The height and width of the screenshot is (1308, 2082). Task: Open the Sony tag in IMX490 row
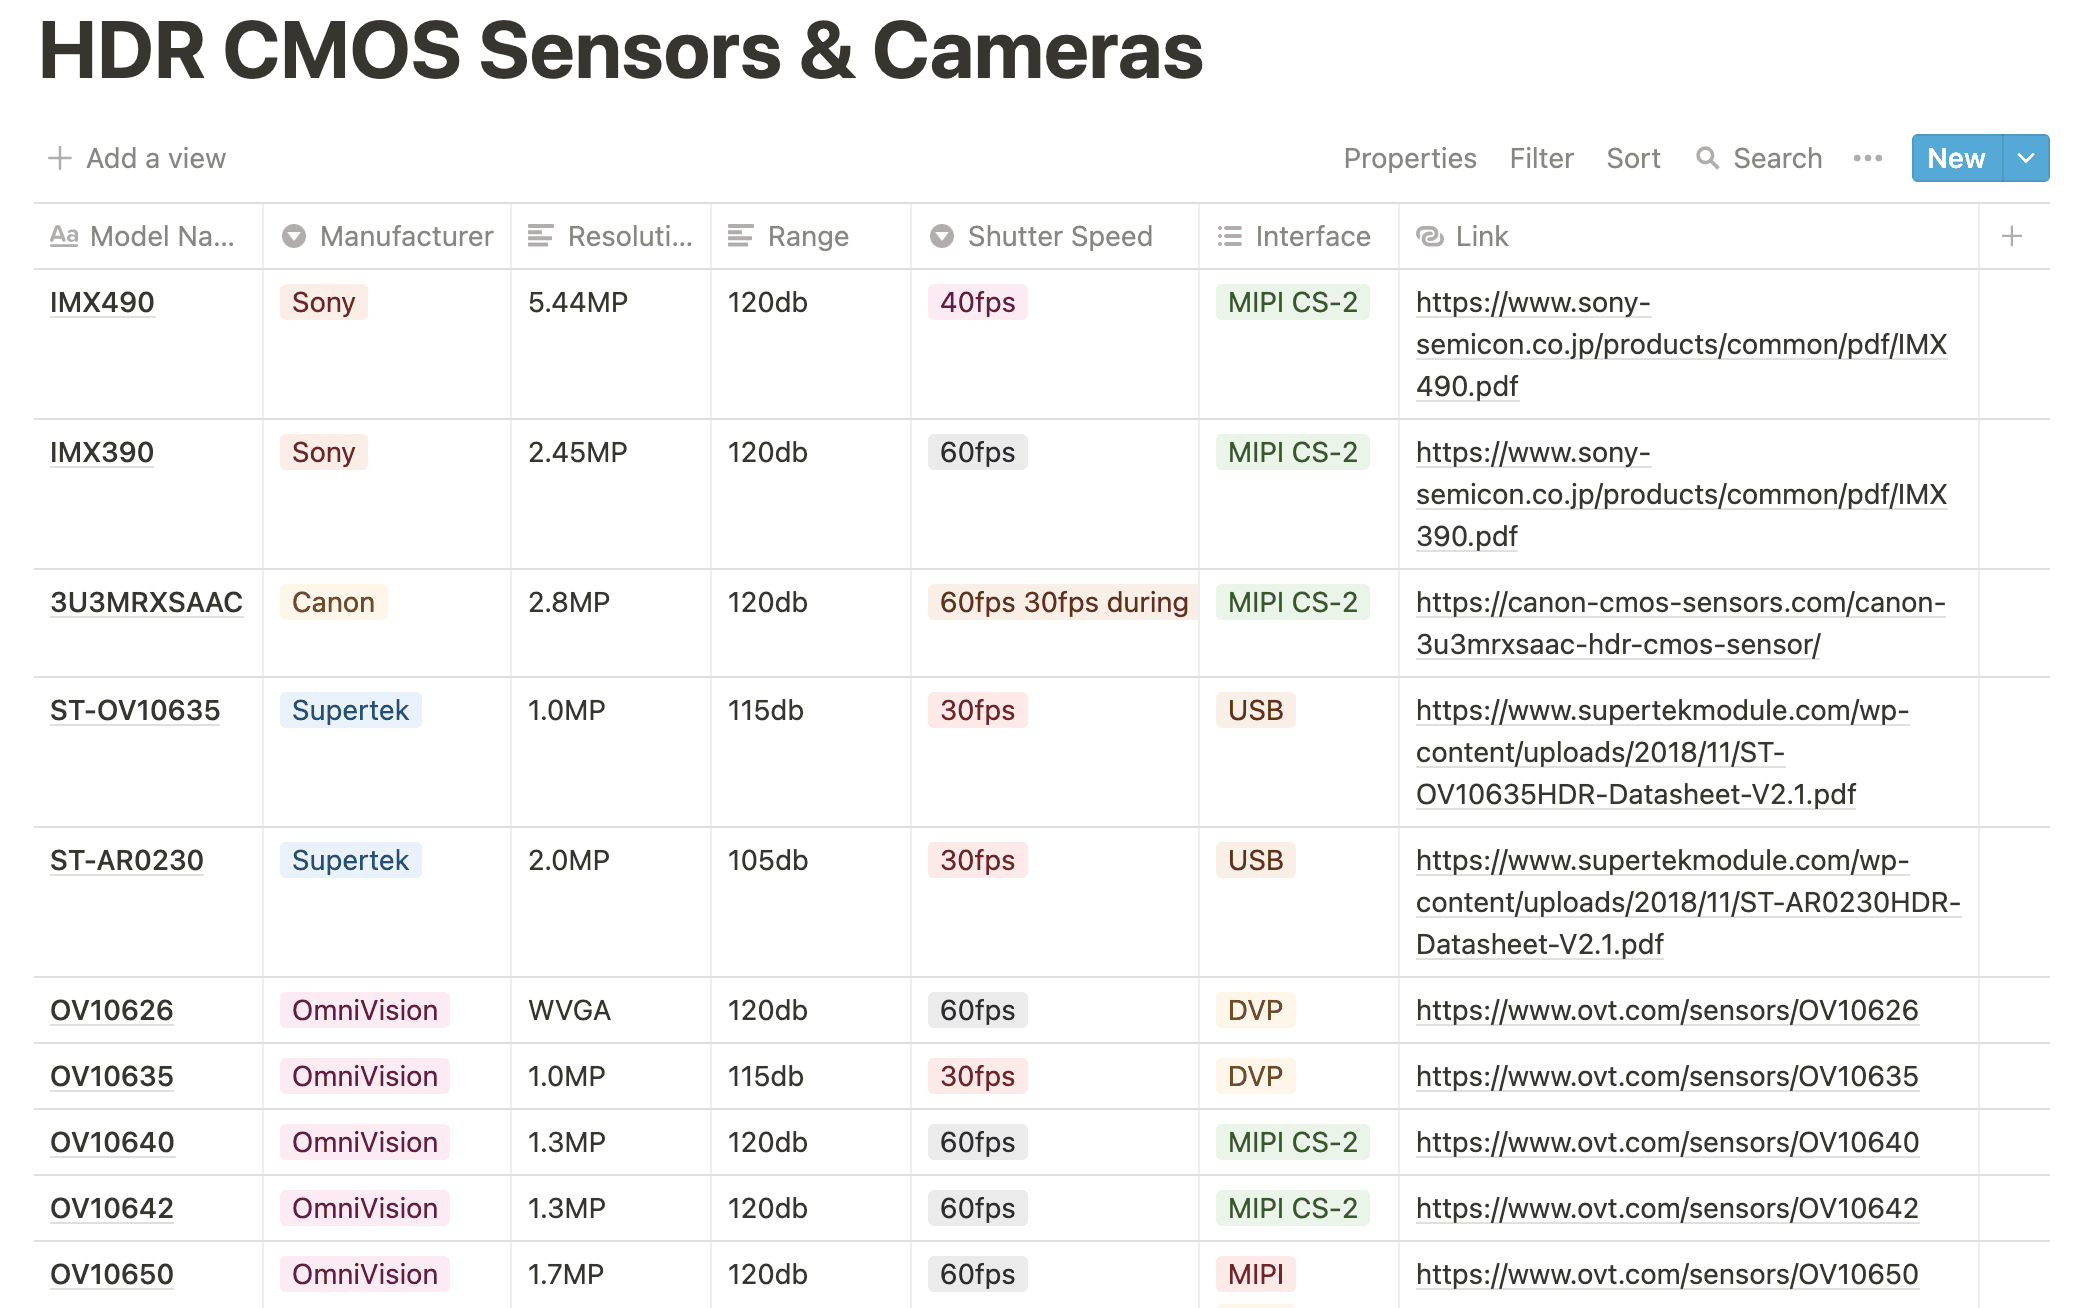[x=323, y=302]
